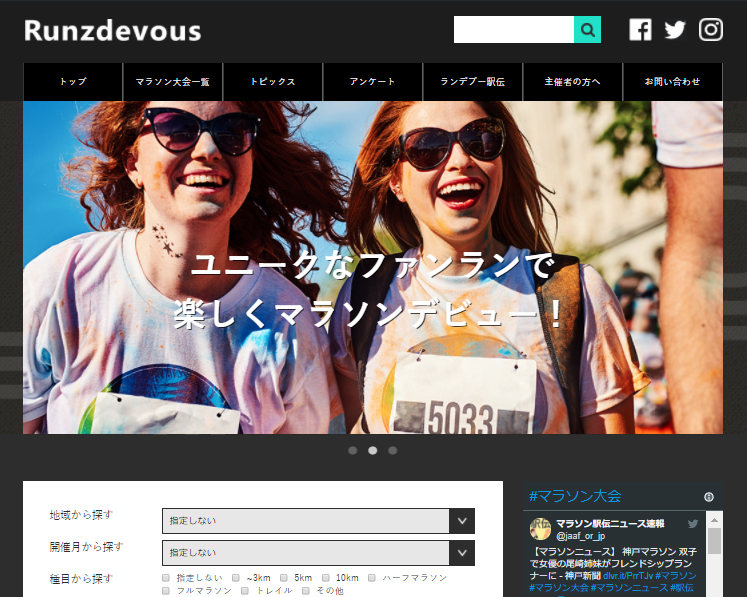Open the マラソン駅伝ニュース速報 account name
This screenshot has height=597, width=747.
tap(610, 524)
